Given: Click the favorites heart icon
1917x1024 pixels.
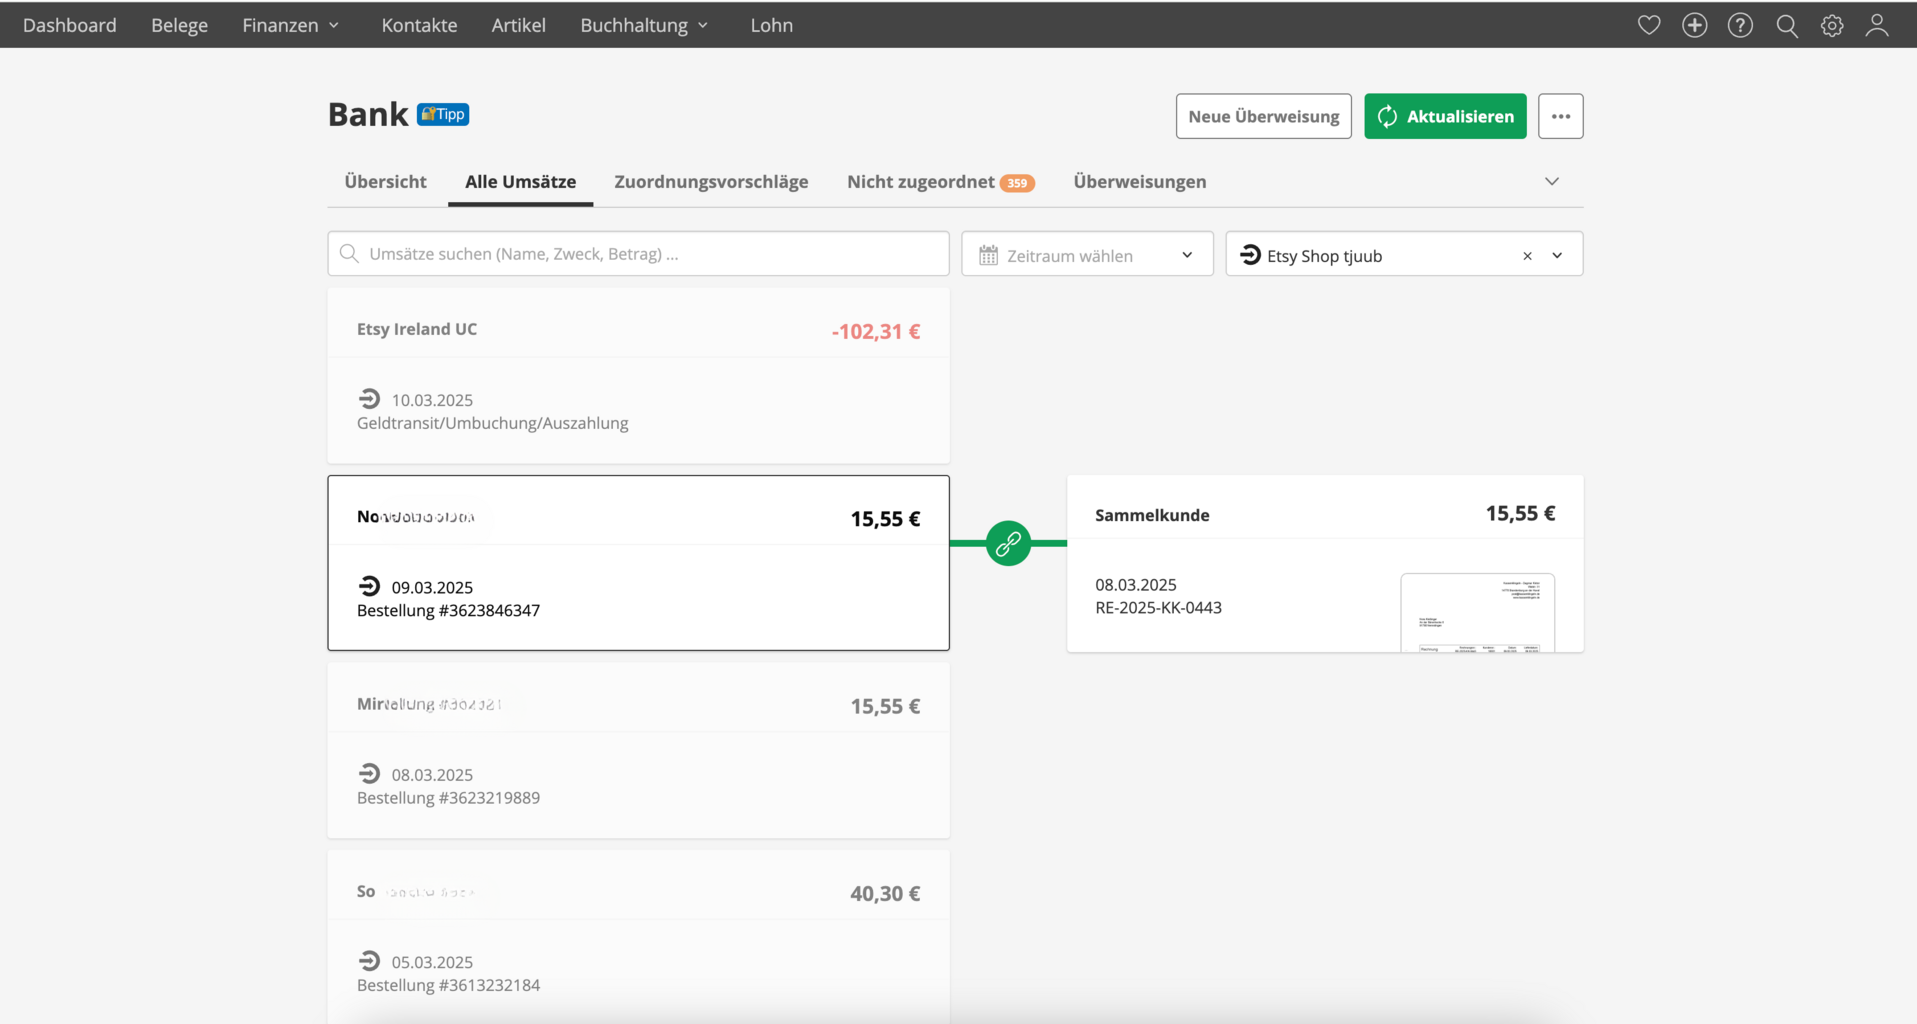Looking at the screenshot, I should click(x=1649, y=25).
